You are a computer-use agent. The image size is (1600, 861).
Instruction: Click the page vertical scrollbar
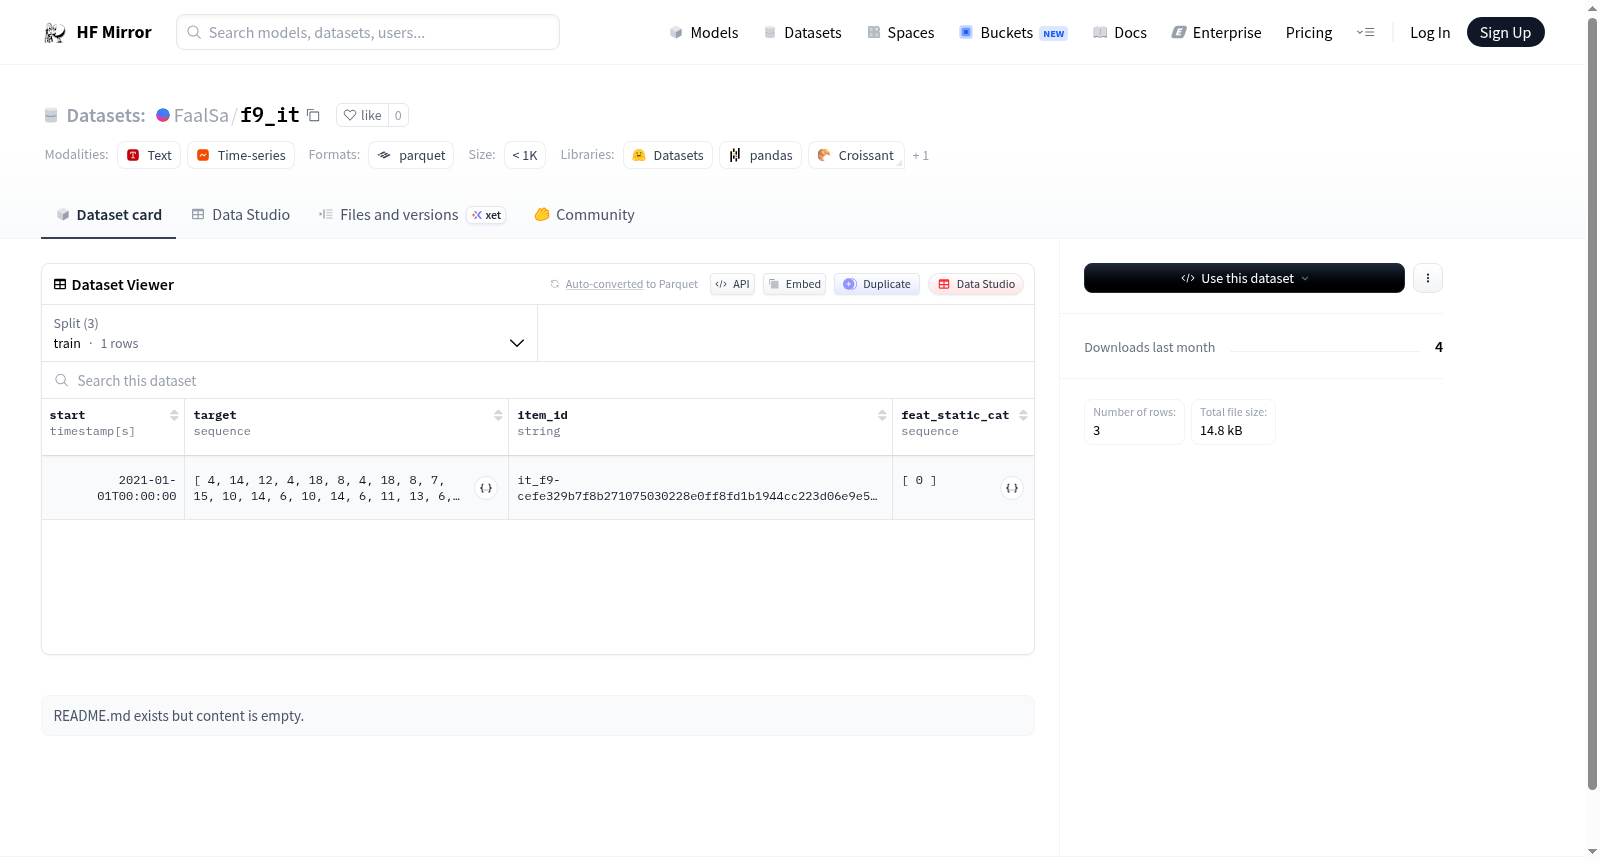[1592, 403]
